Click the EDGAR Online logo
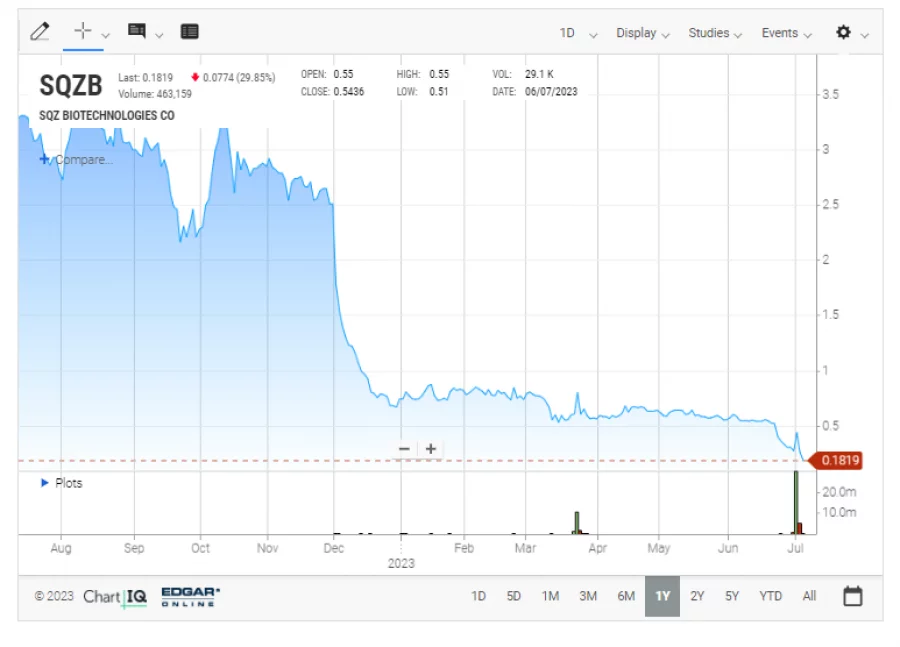 (x=189, y=596)
